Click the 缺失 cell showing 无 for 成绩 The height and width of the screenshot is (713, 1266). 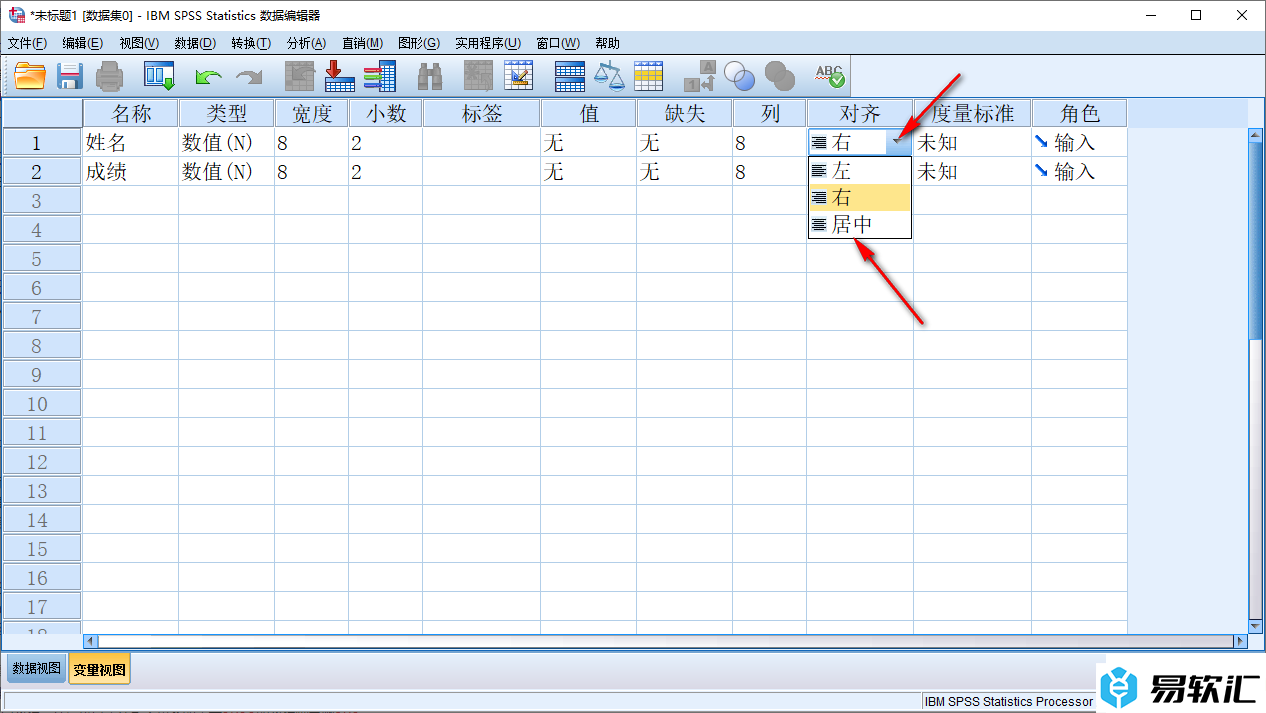click(685, 172)
